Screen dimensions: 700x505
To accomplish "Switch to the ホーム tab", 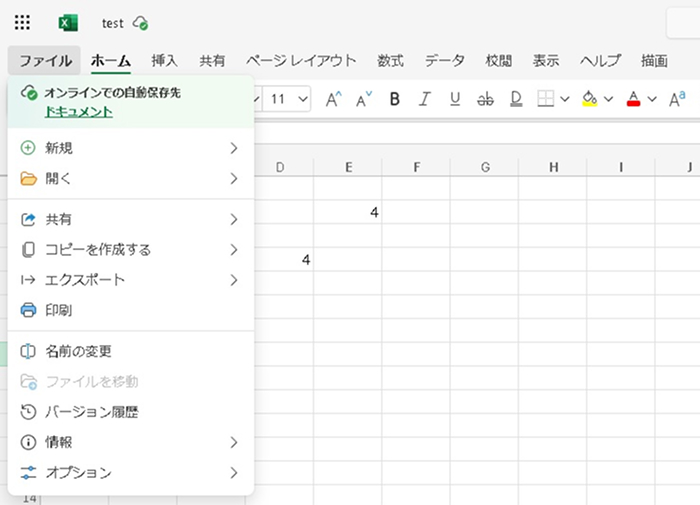I will pos(111,60).
